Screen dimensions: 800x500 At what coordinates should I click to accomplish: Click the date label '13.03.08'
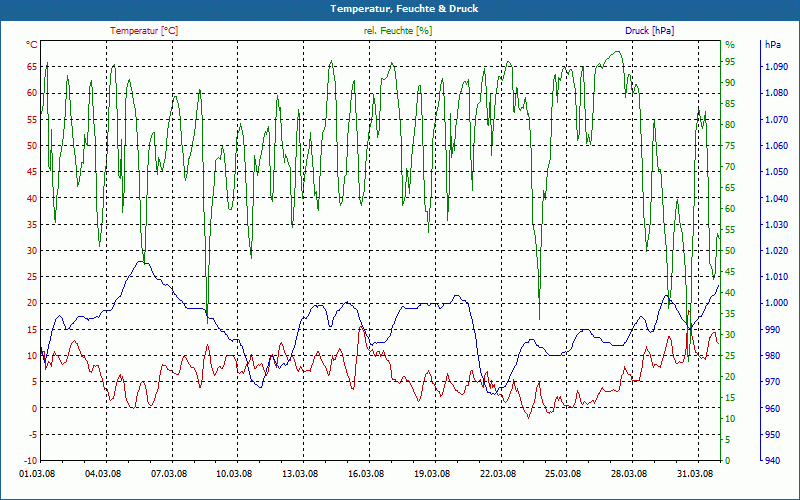coord(300,473)
